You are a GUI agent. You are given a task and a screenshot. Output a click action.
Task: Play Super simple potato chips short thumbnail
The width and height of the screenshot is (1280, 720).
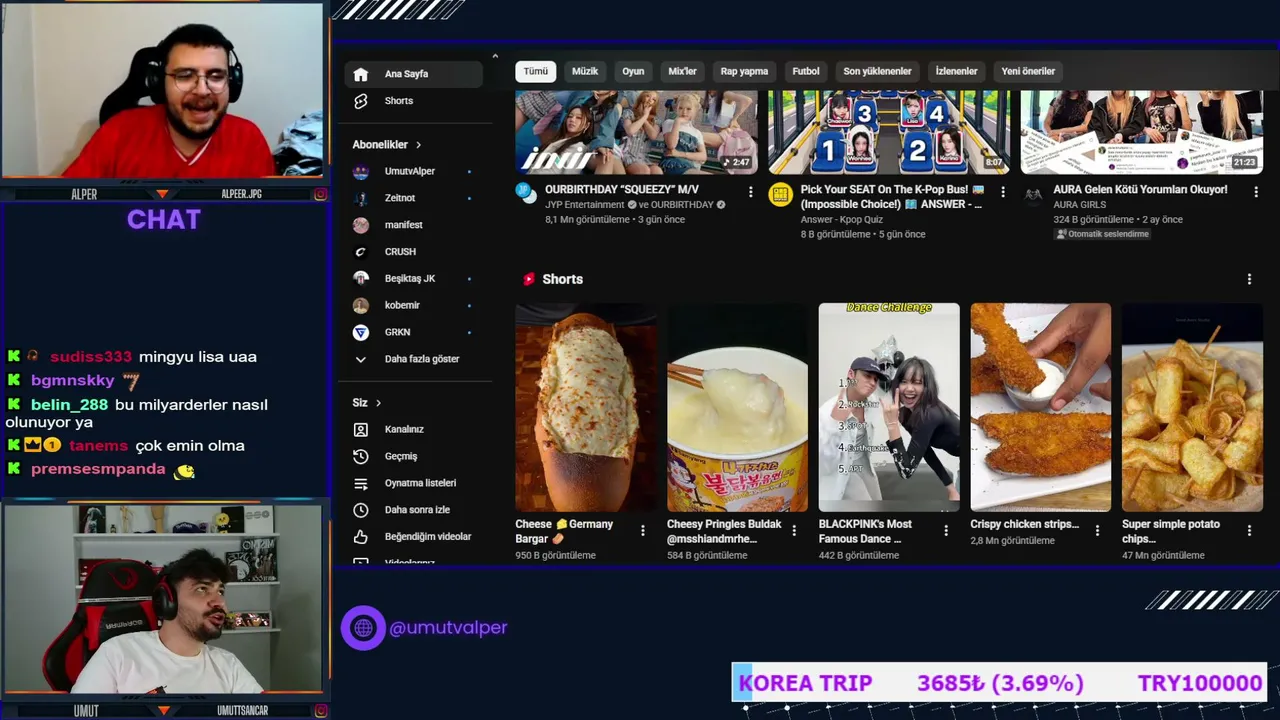click(1192, 407)
